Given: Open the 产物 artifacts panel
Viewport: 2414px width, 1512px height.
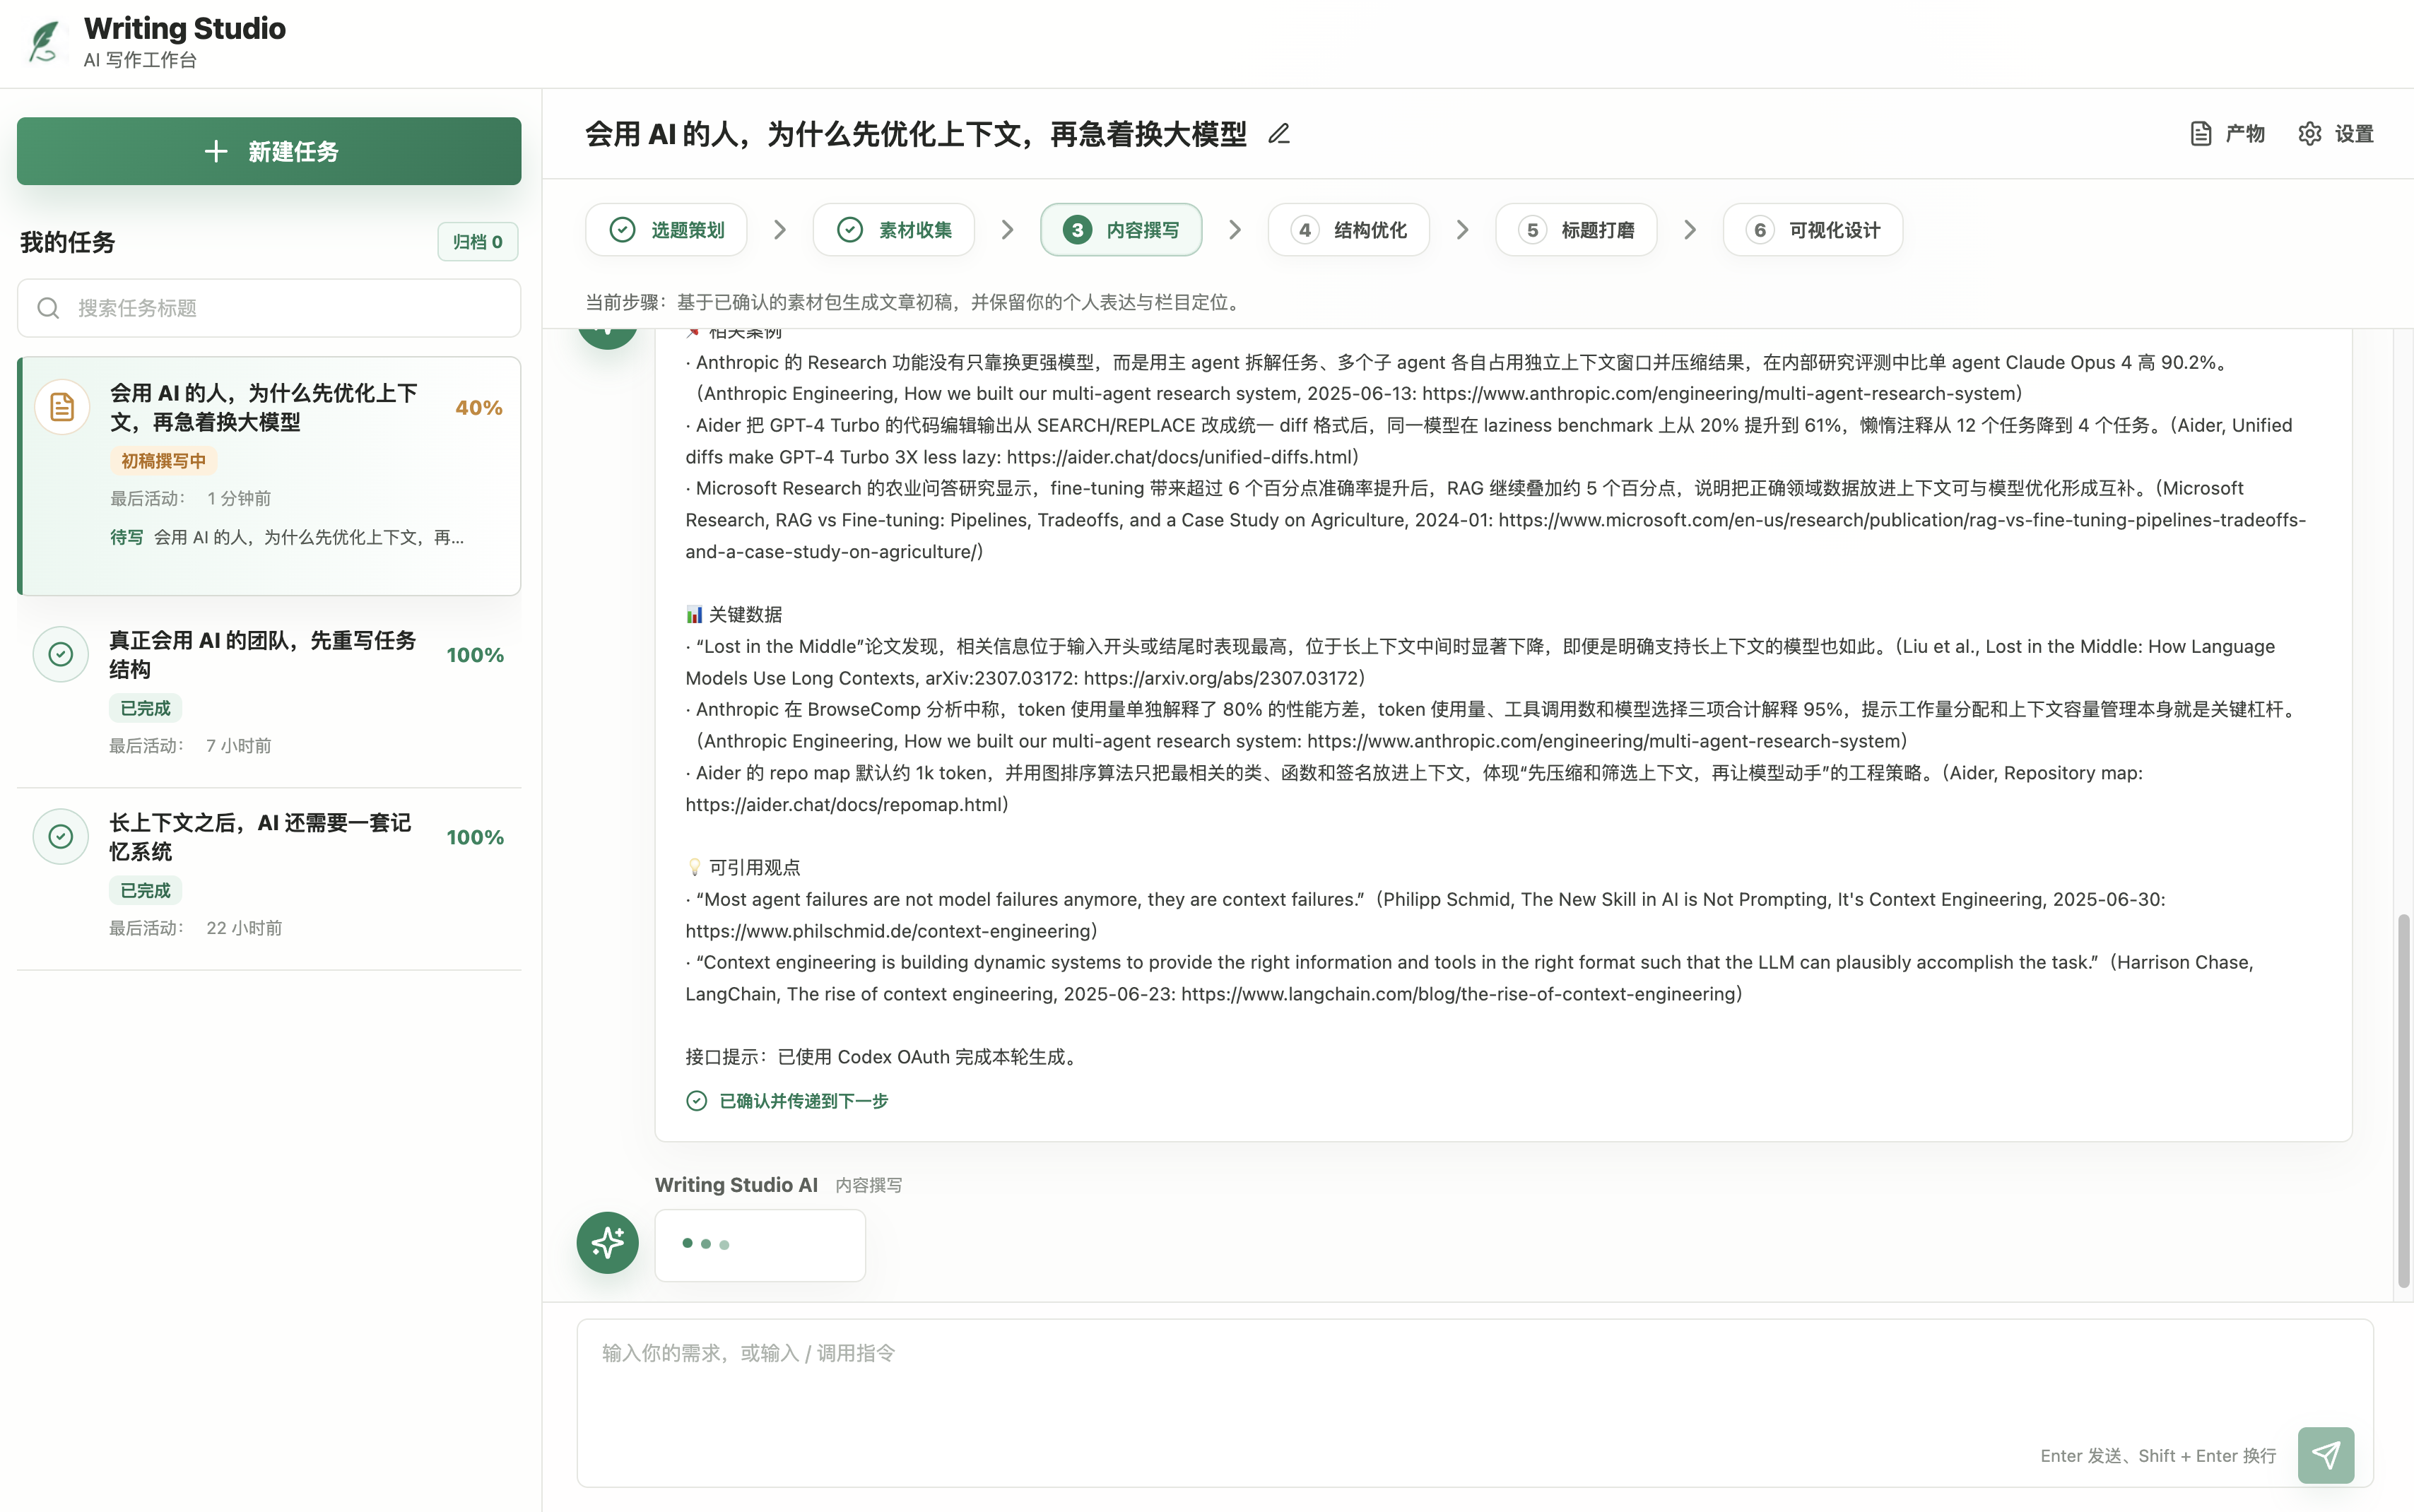Looking at the screenshot, I should 2227,134.
